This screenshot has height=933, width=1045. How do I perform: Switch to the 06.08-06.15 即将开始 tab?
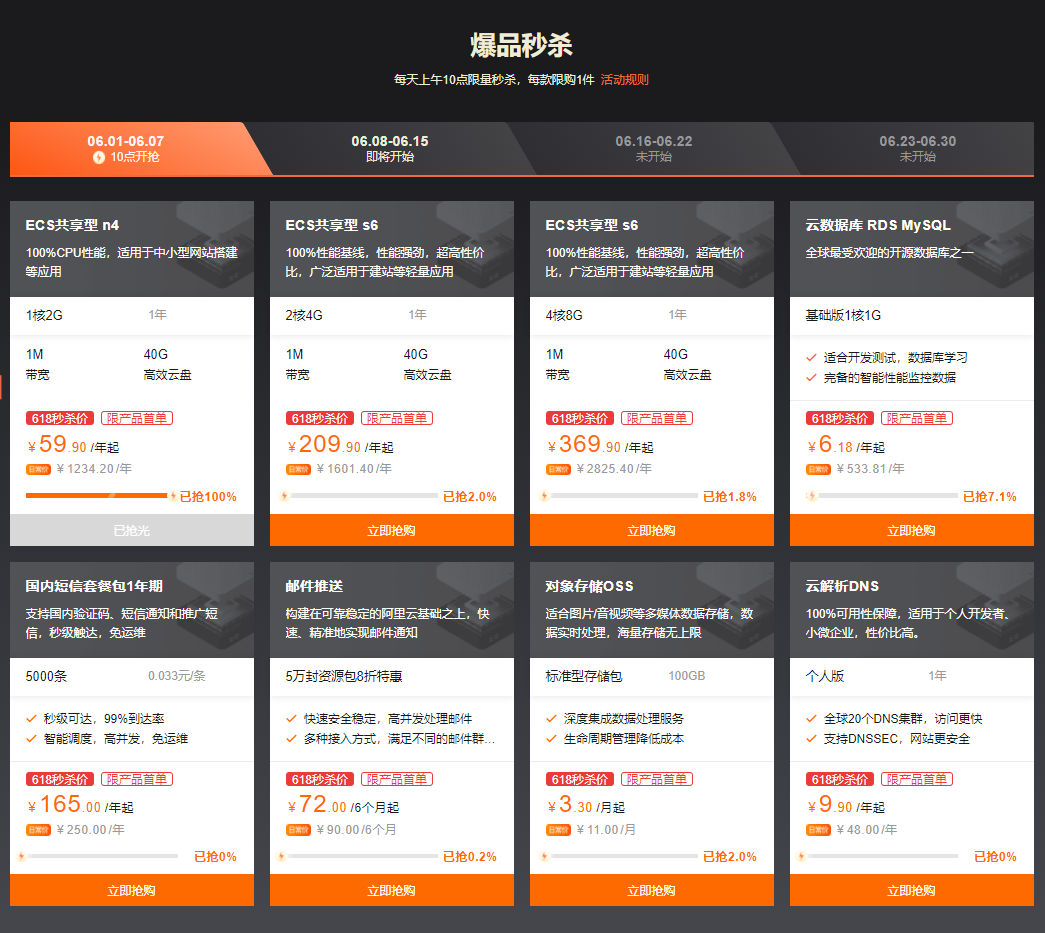390,149
